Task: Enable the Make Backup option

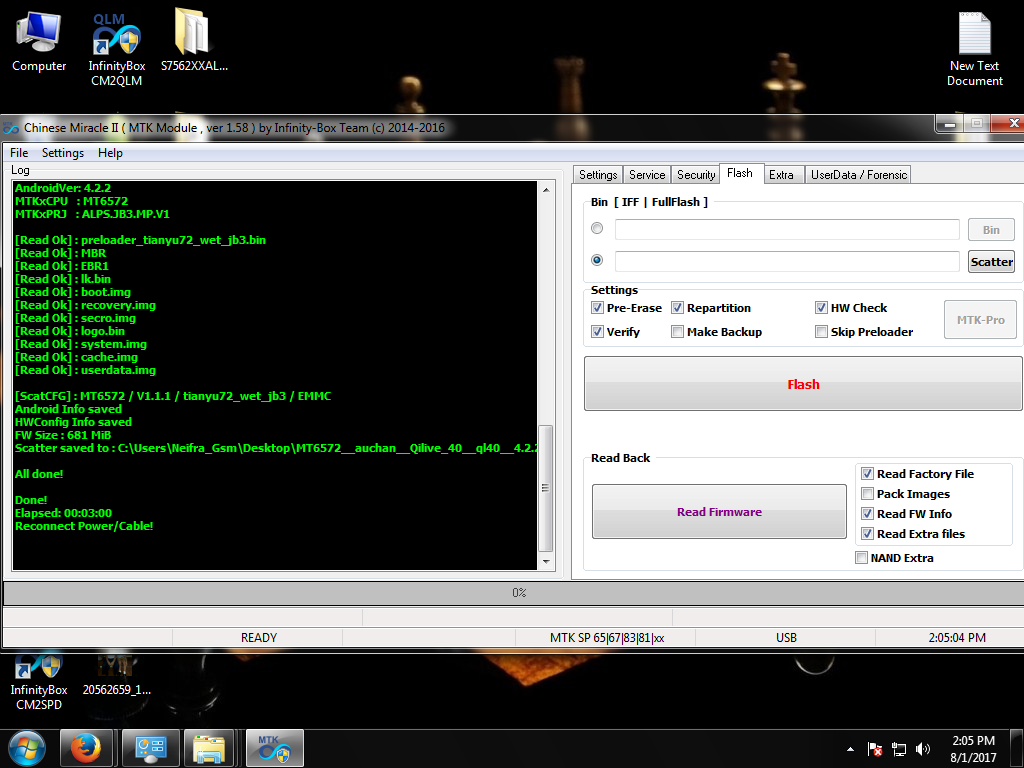Action: 678,332
